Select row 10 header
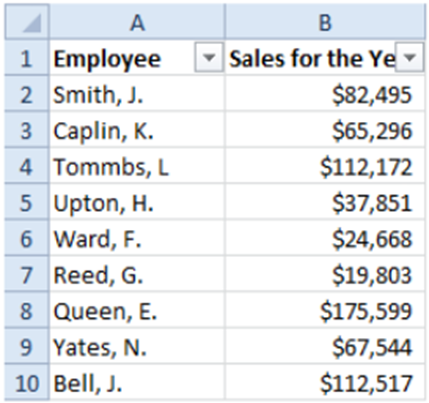The height and width of the screenshot is (403, 429). [x=27, y=382]
